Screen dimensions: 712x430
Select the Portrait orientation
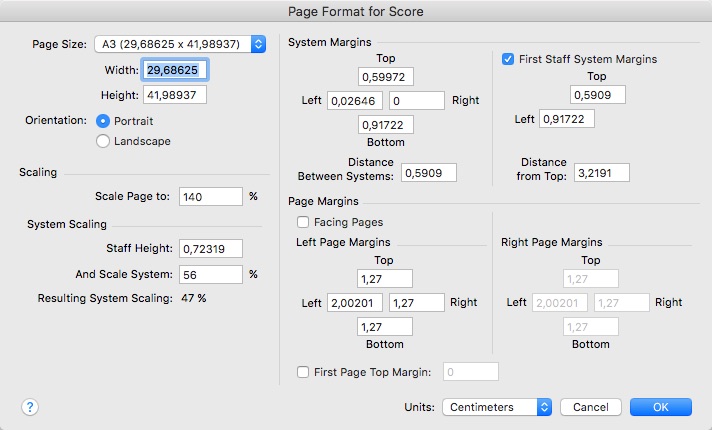click(x=103, y=120)
